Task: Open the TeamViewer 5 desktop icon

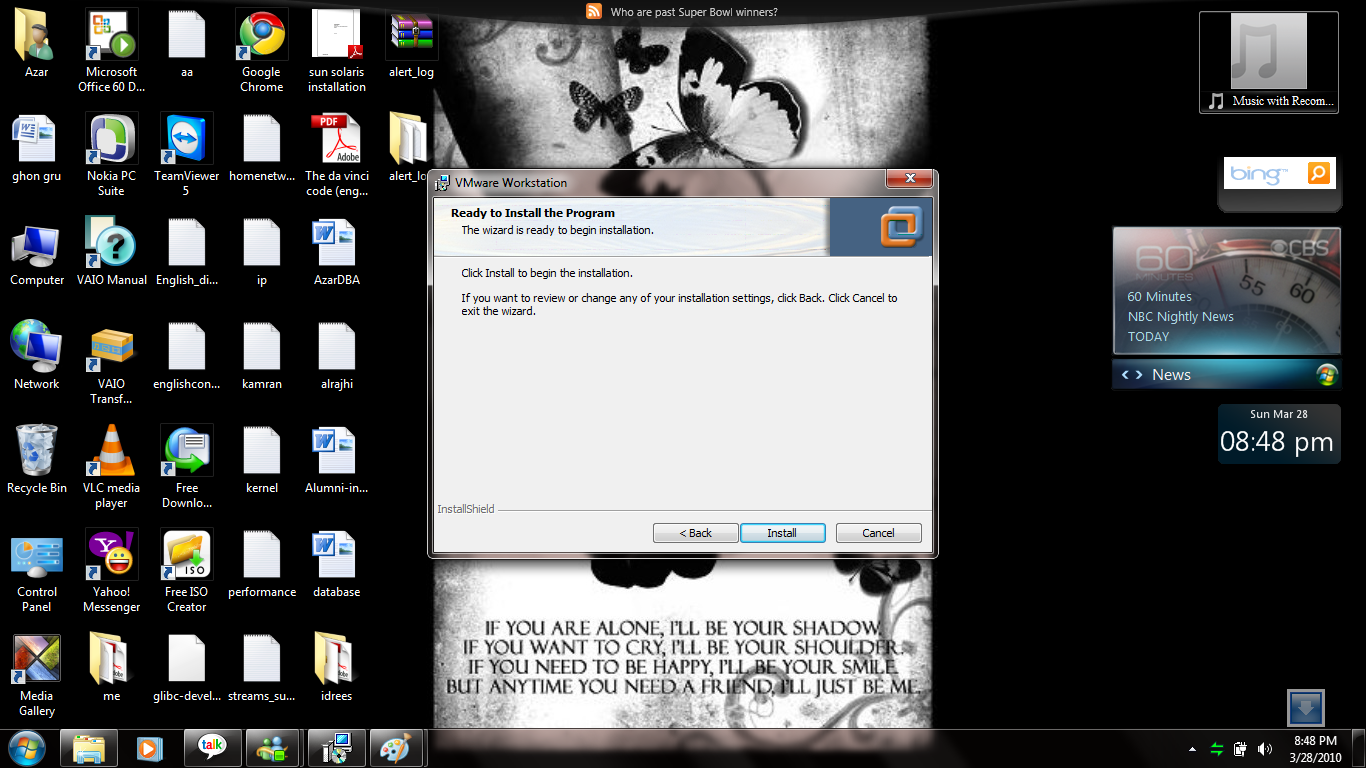Action: [x=186, y=154]
